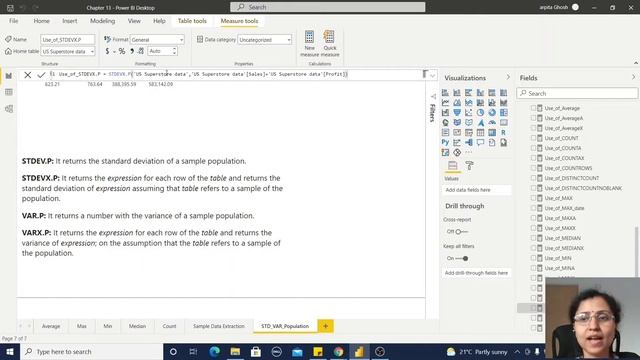The width and height of the screenshot is (640, 360).
Task: Cancel the formula edit with X
Action: [x=27, y=75]
